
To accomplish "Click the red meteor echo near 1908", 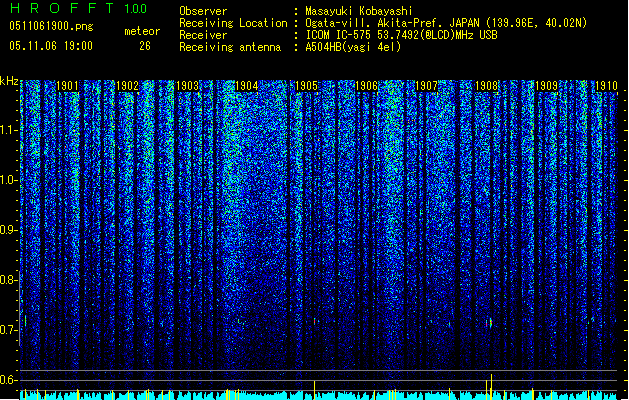I will click(x=489, y=323).
